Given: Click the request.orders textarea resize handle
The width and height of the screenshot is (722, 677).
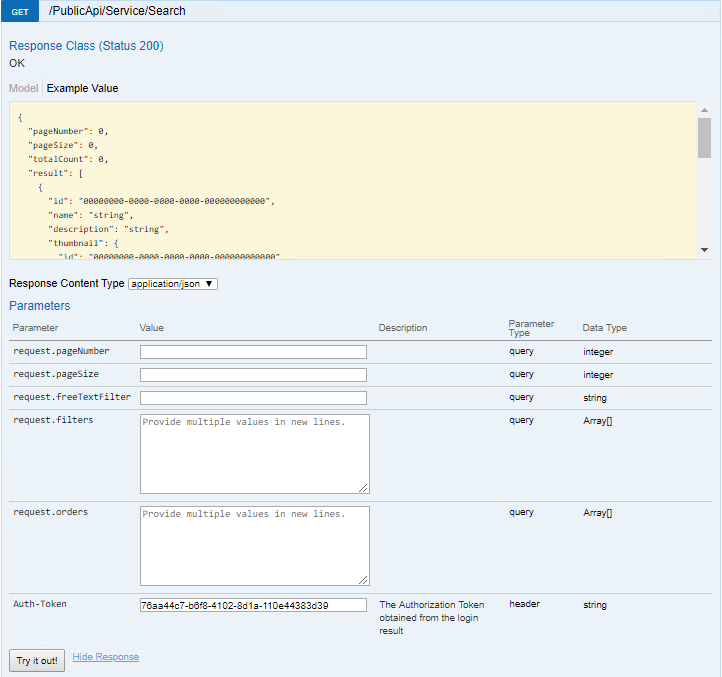Looking at the screenshot, I should tap(364, 580).
